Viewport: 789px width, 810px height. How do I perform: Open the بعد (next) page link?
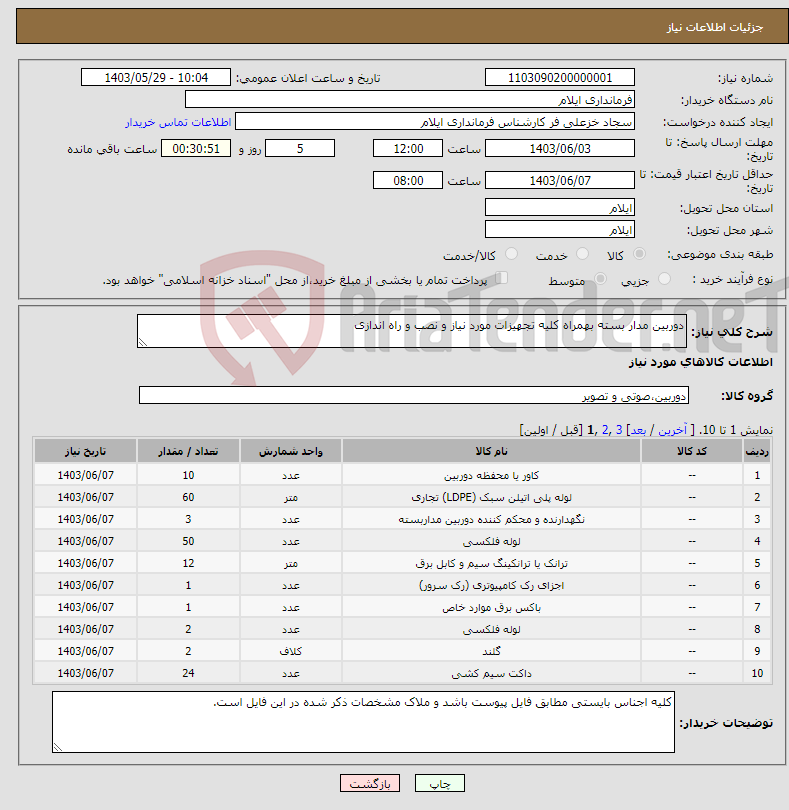[x=638, y=430]
